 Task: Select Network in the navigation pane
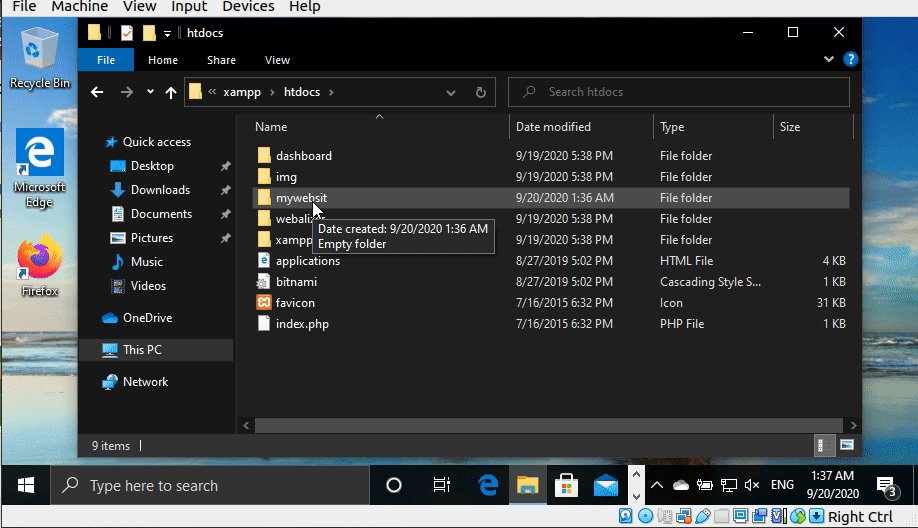pos(145,382)
